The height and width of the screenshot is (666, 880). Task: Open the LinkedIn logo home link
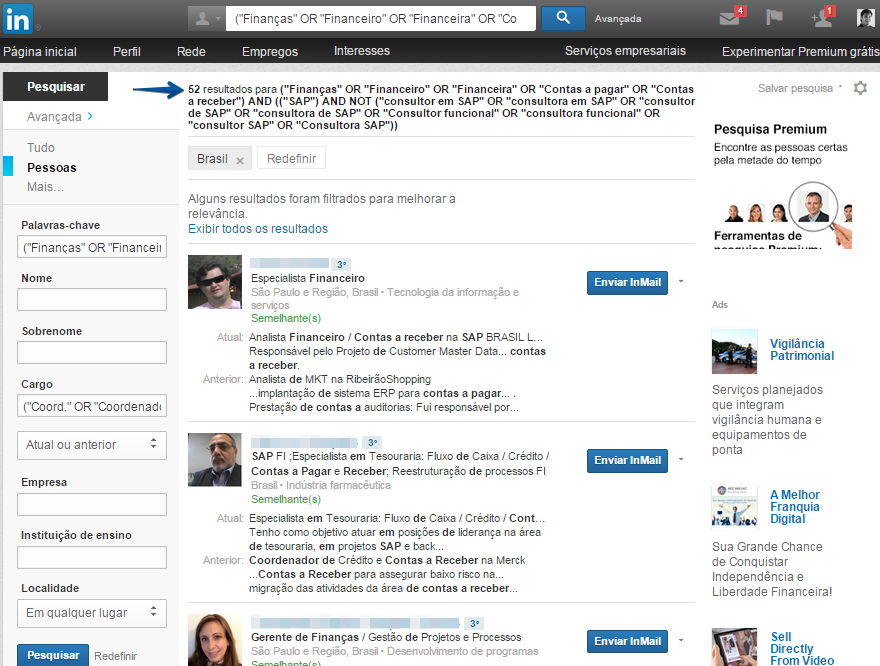[18, 19]
